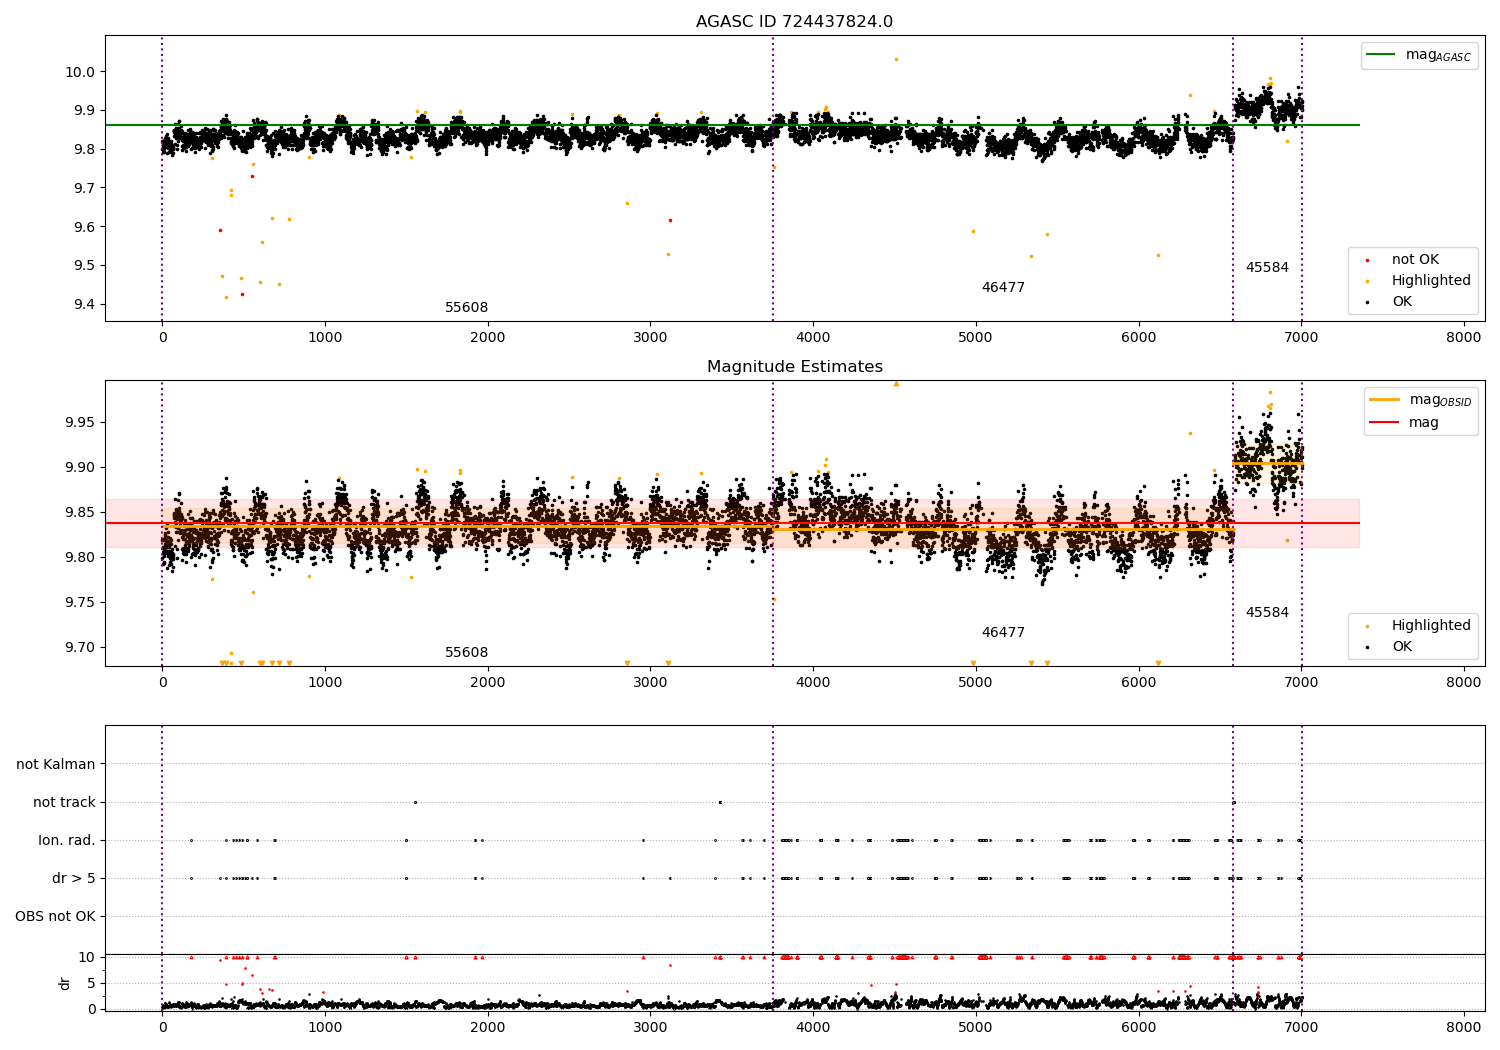The image size is (1500, 1050).
Task: Click the 'Ion. rad.' axis label
Action: [x=67, y=840]
